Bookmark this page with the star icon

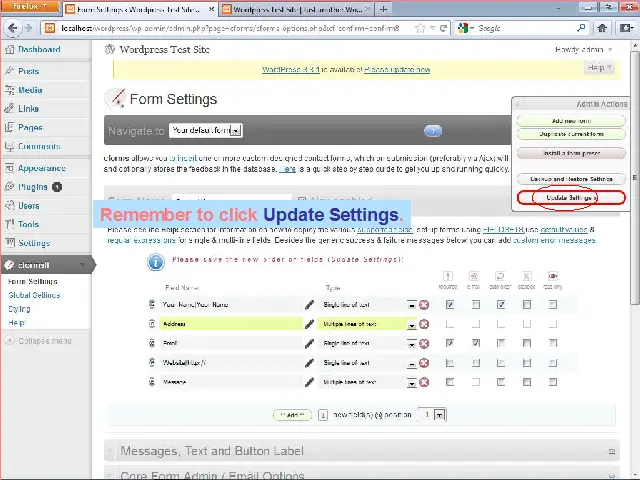(419, 28)
